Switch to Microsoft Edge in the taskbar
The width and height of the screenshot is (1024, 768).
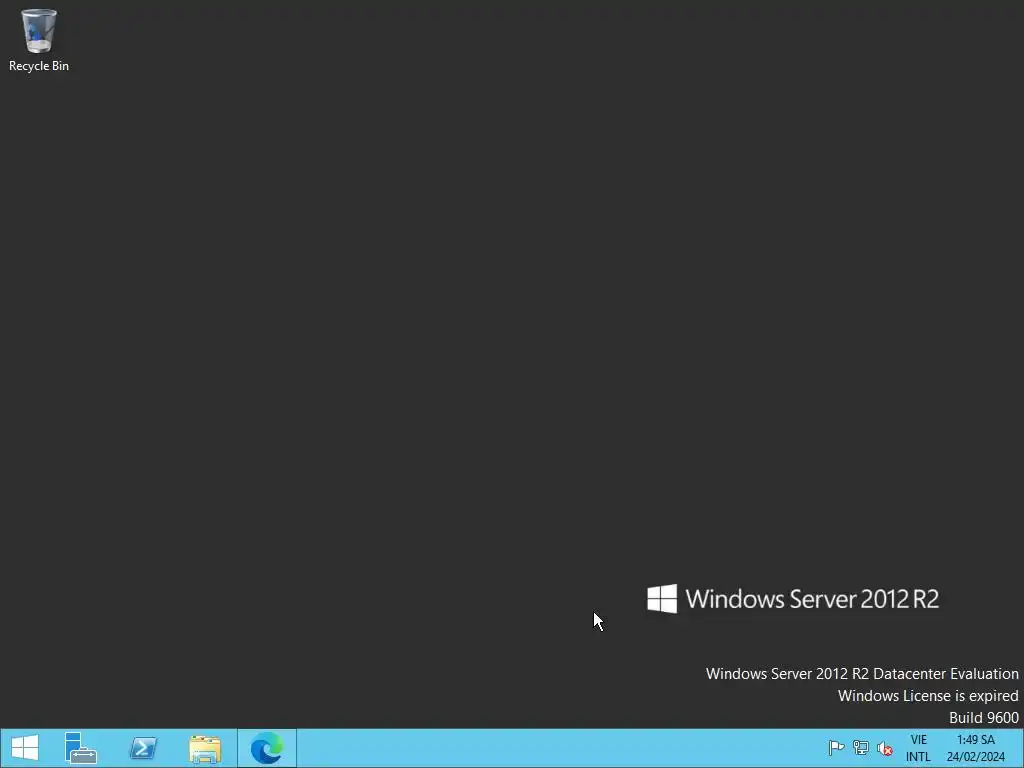(x=267, y=748)
